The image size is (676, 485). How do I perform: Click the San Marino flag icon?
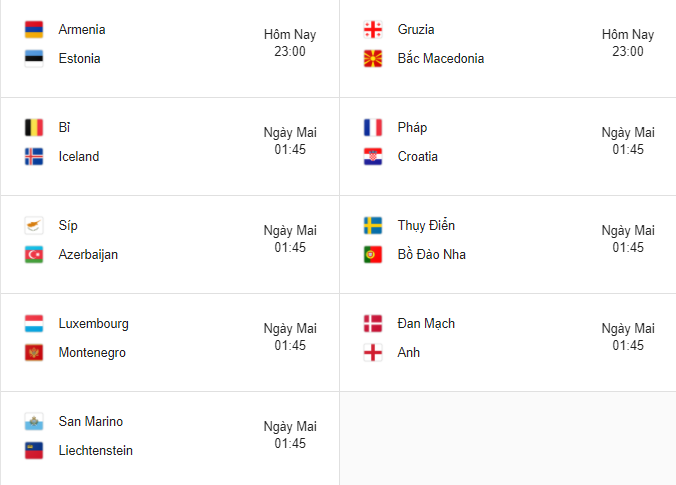[34, 422]
